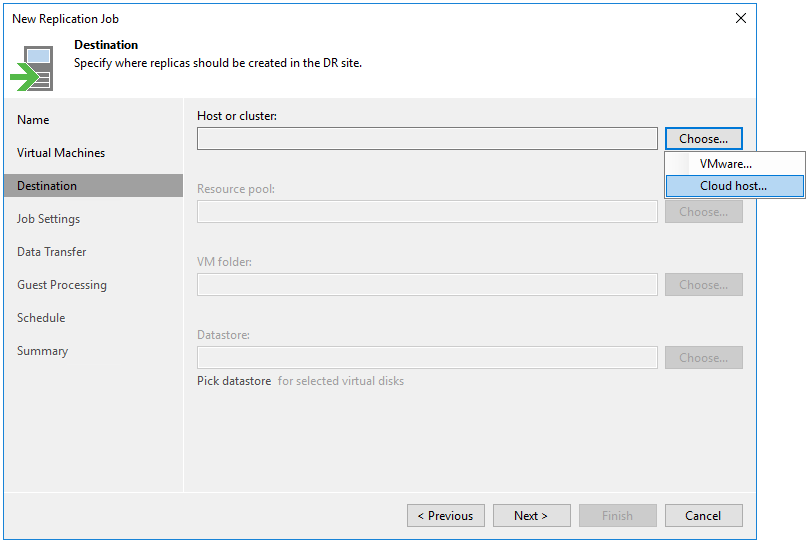Screen dimensions: 810x543
Task: Select VMware... from the popup menu
Action: click(x=725, y=164)
